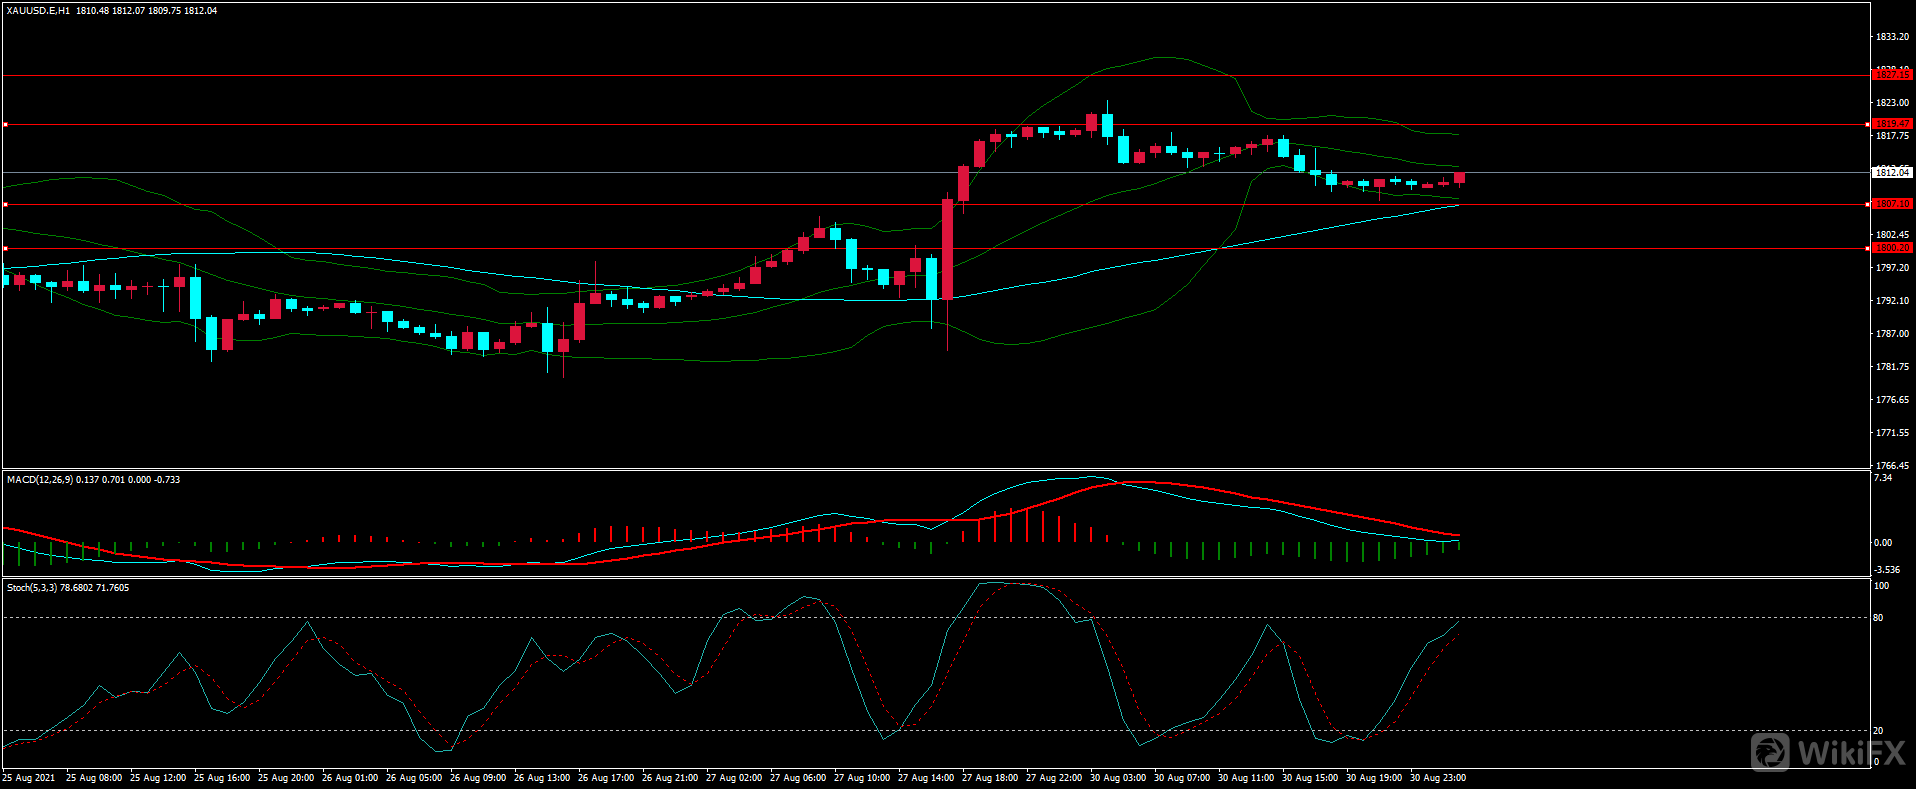Click the 25 Aug 2021 date label
The height and width of the screenshot is (789, 1916).
coord(29,778)
